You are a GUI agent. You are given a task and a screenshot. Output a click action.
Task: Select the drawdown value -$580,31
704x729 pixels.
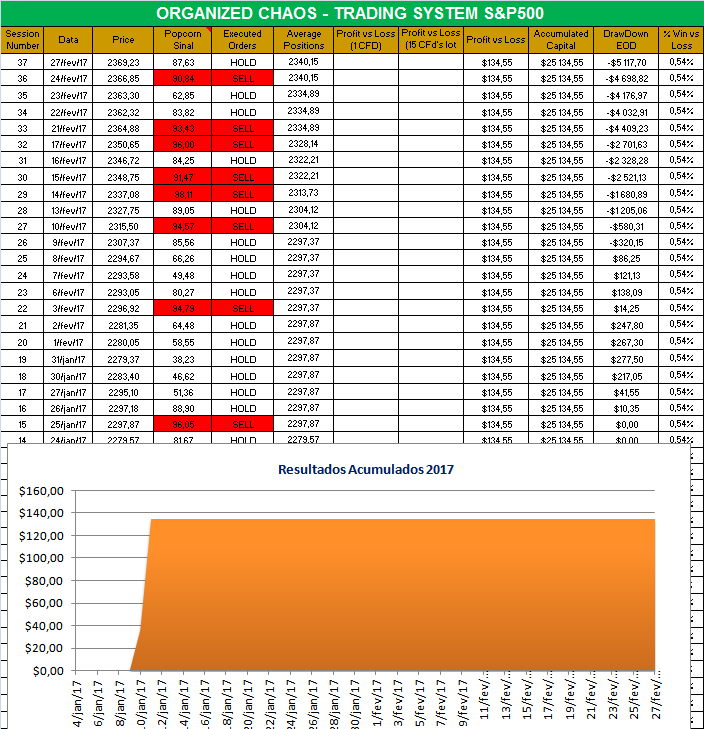pyautogui.click(x=626, y=226)
